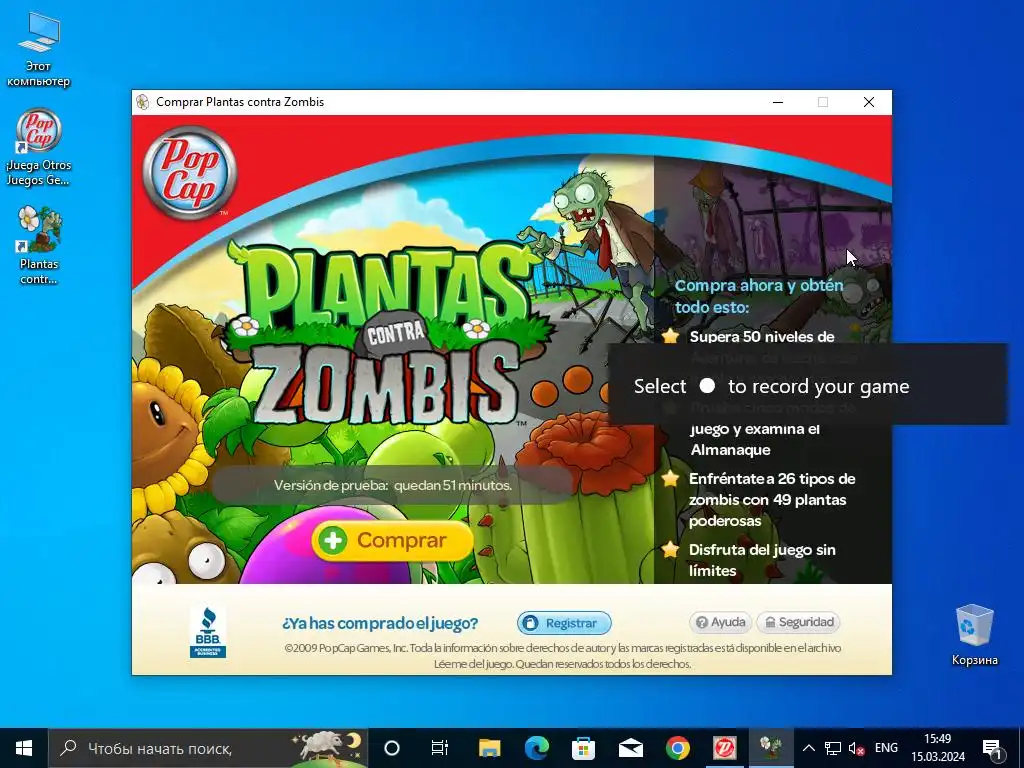1024x768 pixels.
Task: Click Plantas contra Zombis taskbar icon
Action: pyautogui.click(x=771, y=748)
